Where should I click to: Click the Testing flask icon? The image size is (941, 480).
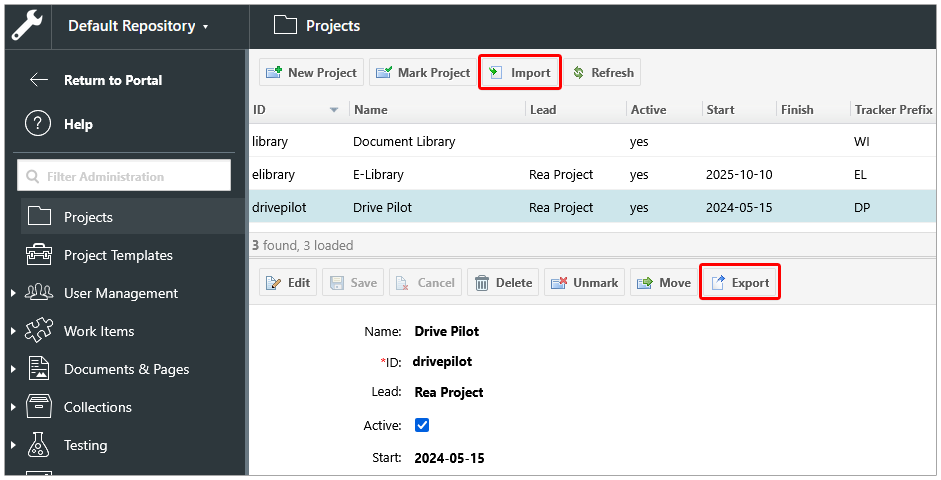[x=39, y=445]
